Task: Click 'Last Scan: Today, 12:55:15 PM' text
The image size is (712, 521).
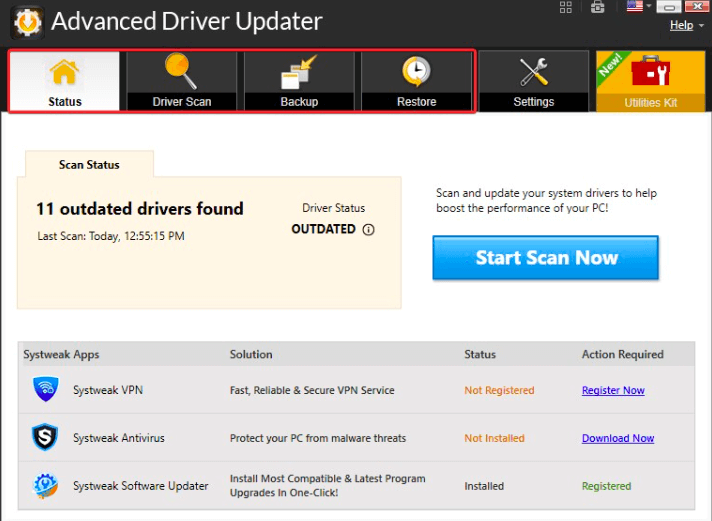Action: pos(111,236)
